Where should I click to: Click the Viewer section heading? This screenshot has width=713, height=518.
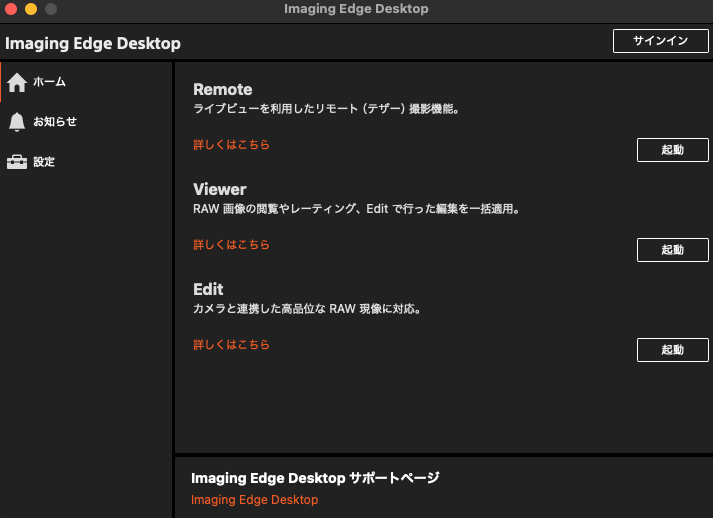coord(219,190)
